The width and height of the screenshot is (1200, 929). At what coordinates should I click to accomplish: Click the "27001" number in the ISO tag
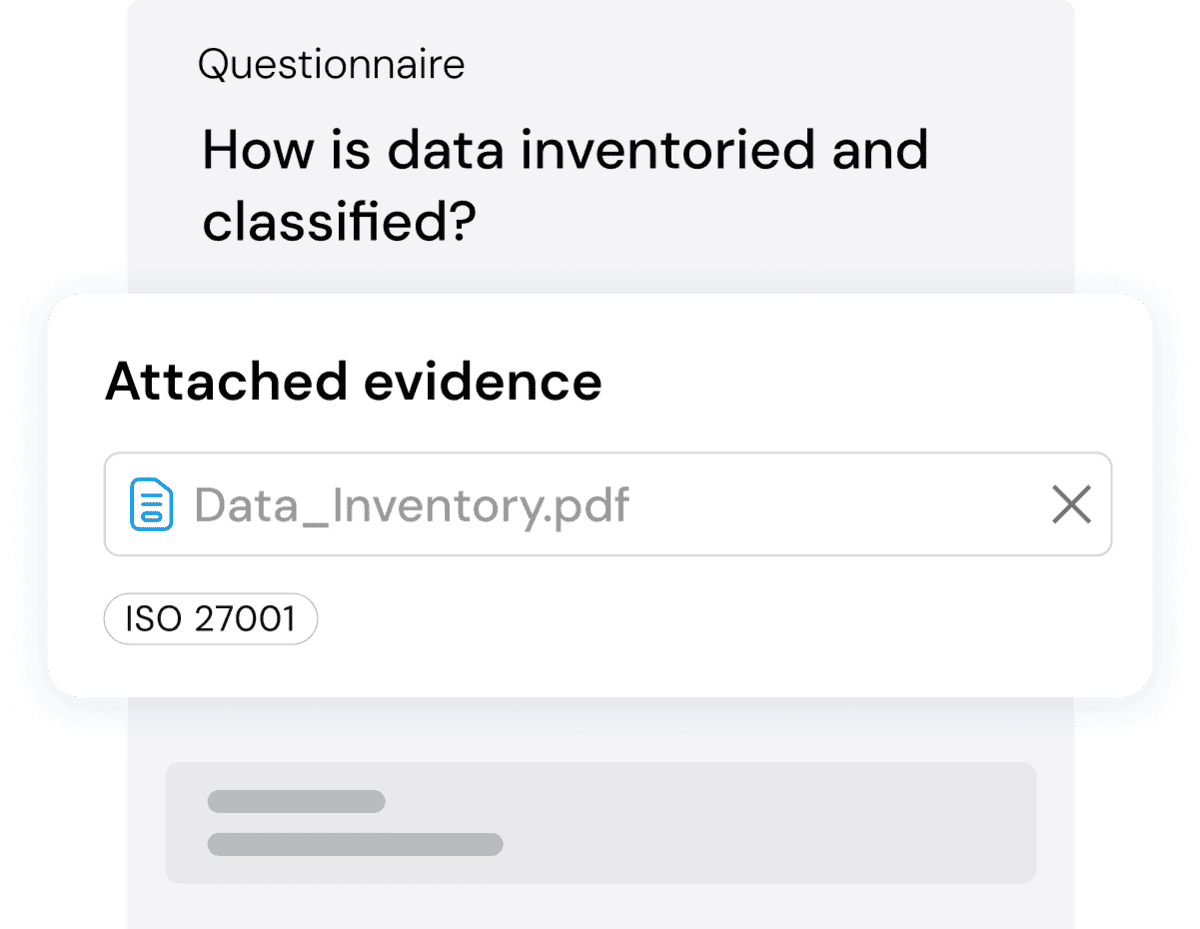pyautogui.click(x=245, y=619)
